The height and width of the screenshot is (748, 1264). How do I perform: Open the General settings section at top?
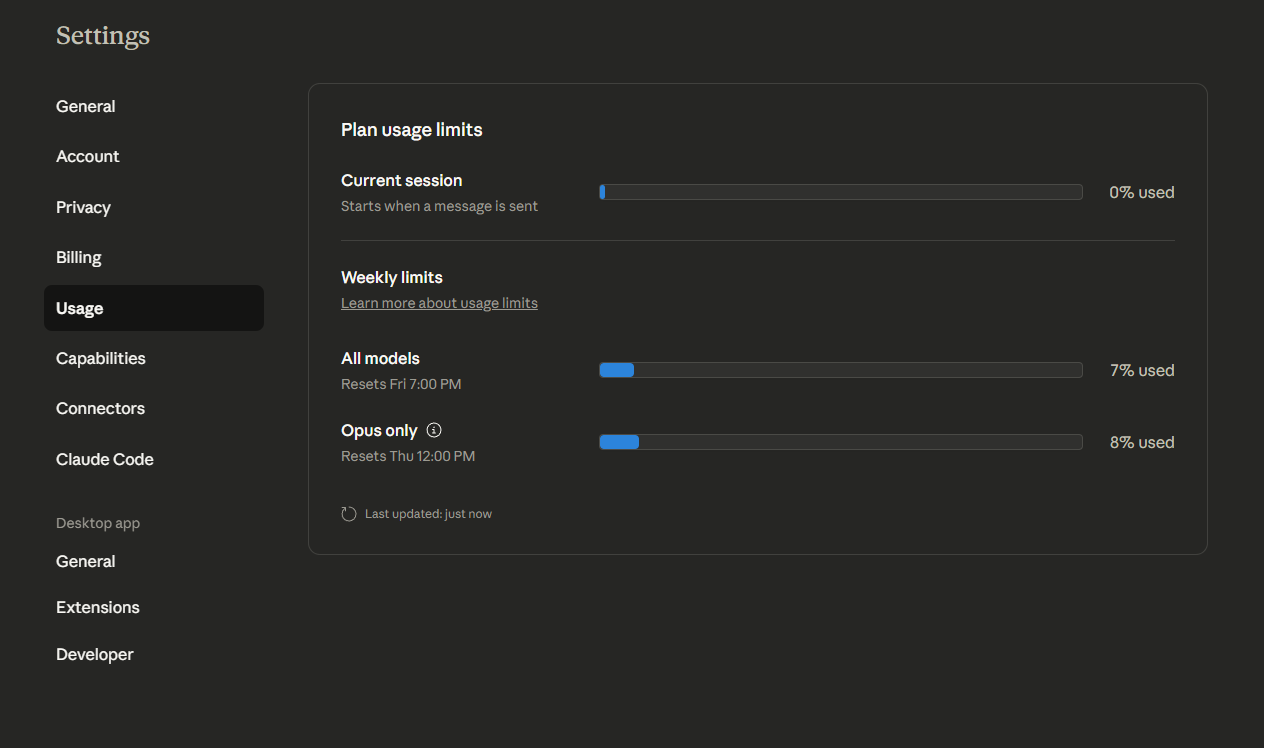pos(86,106)
